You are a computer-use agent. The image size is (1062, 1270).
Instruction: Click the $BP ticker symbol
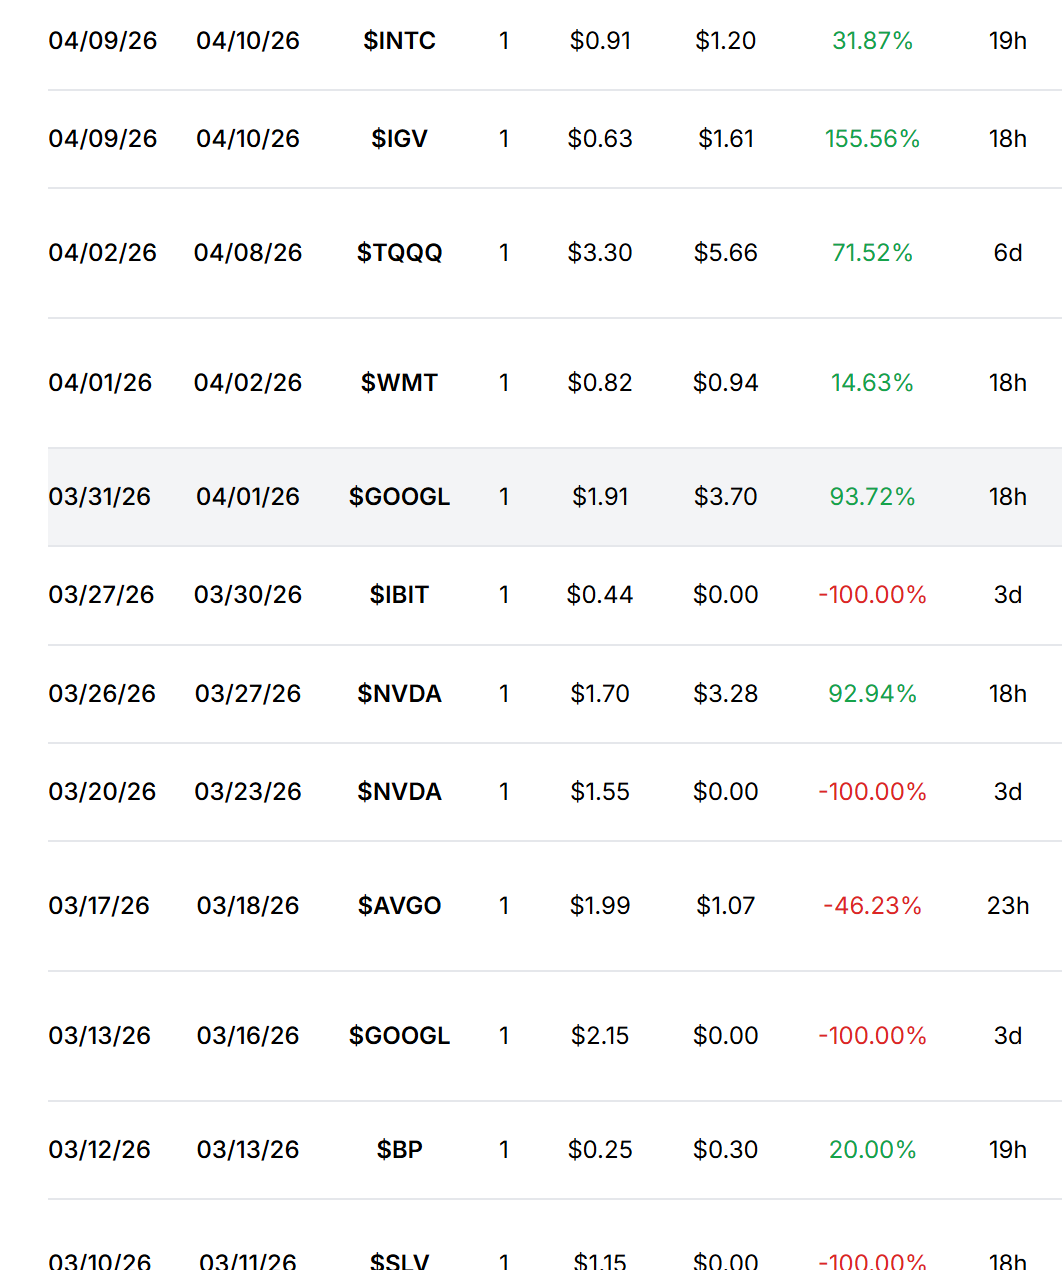pyautogui.click(x=399, y=1150)
